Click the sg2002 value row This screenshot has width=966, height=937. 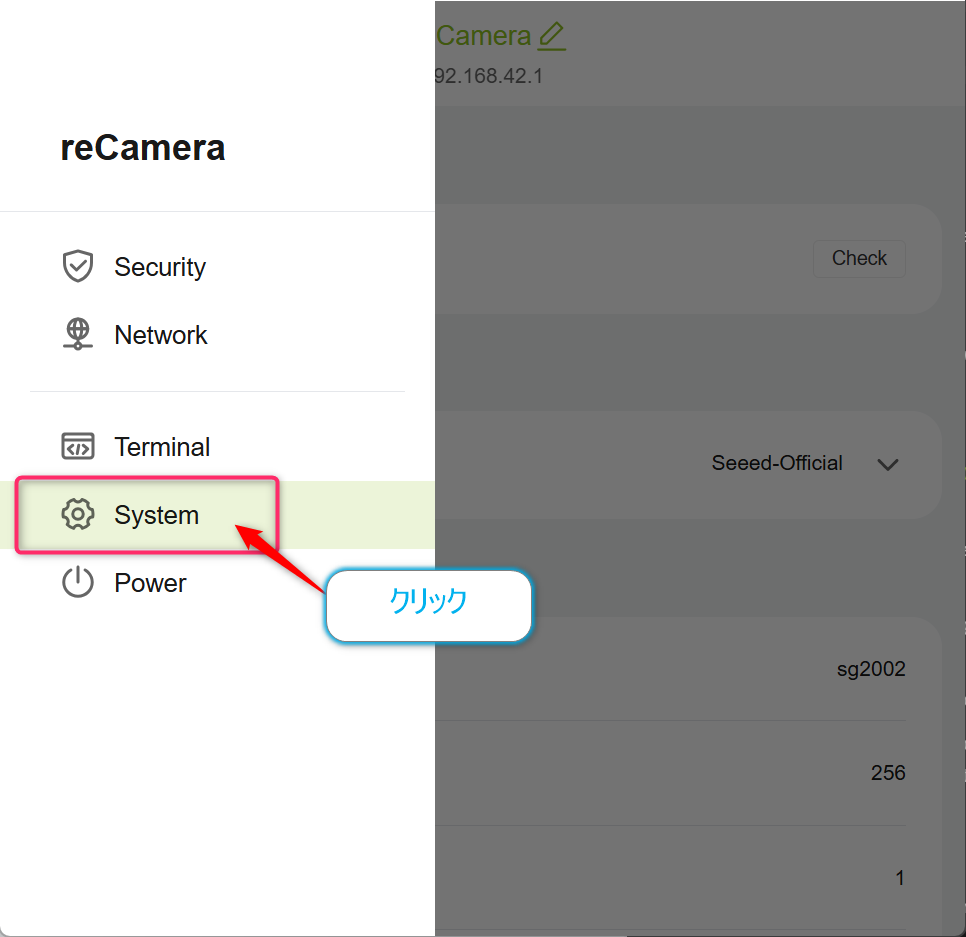point(688,669)
